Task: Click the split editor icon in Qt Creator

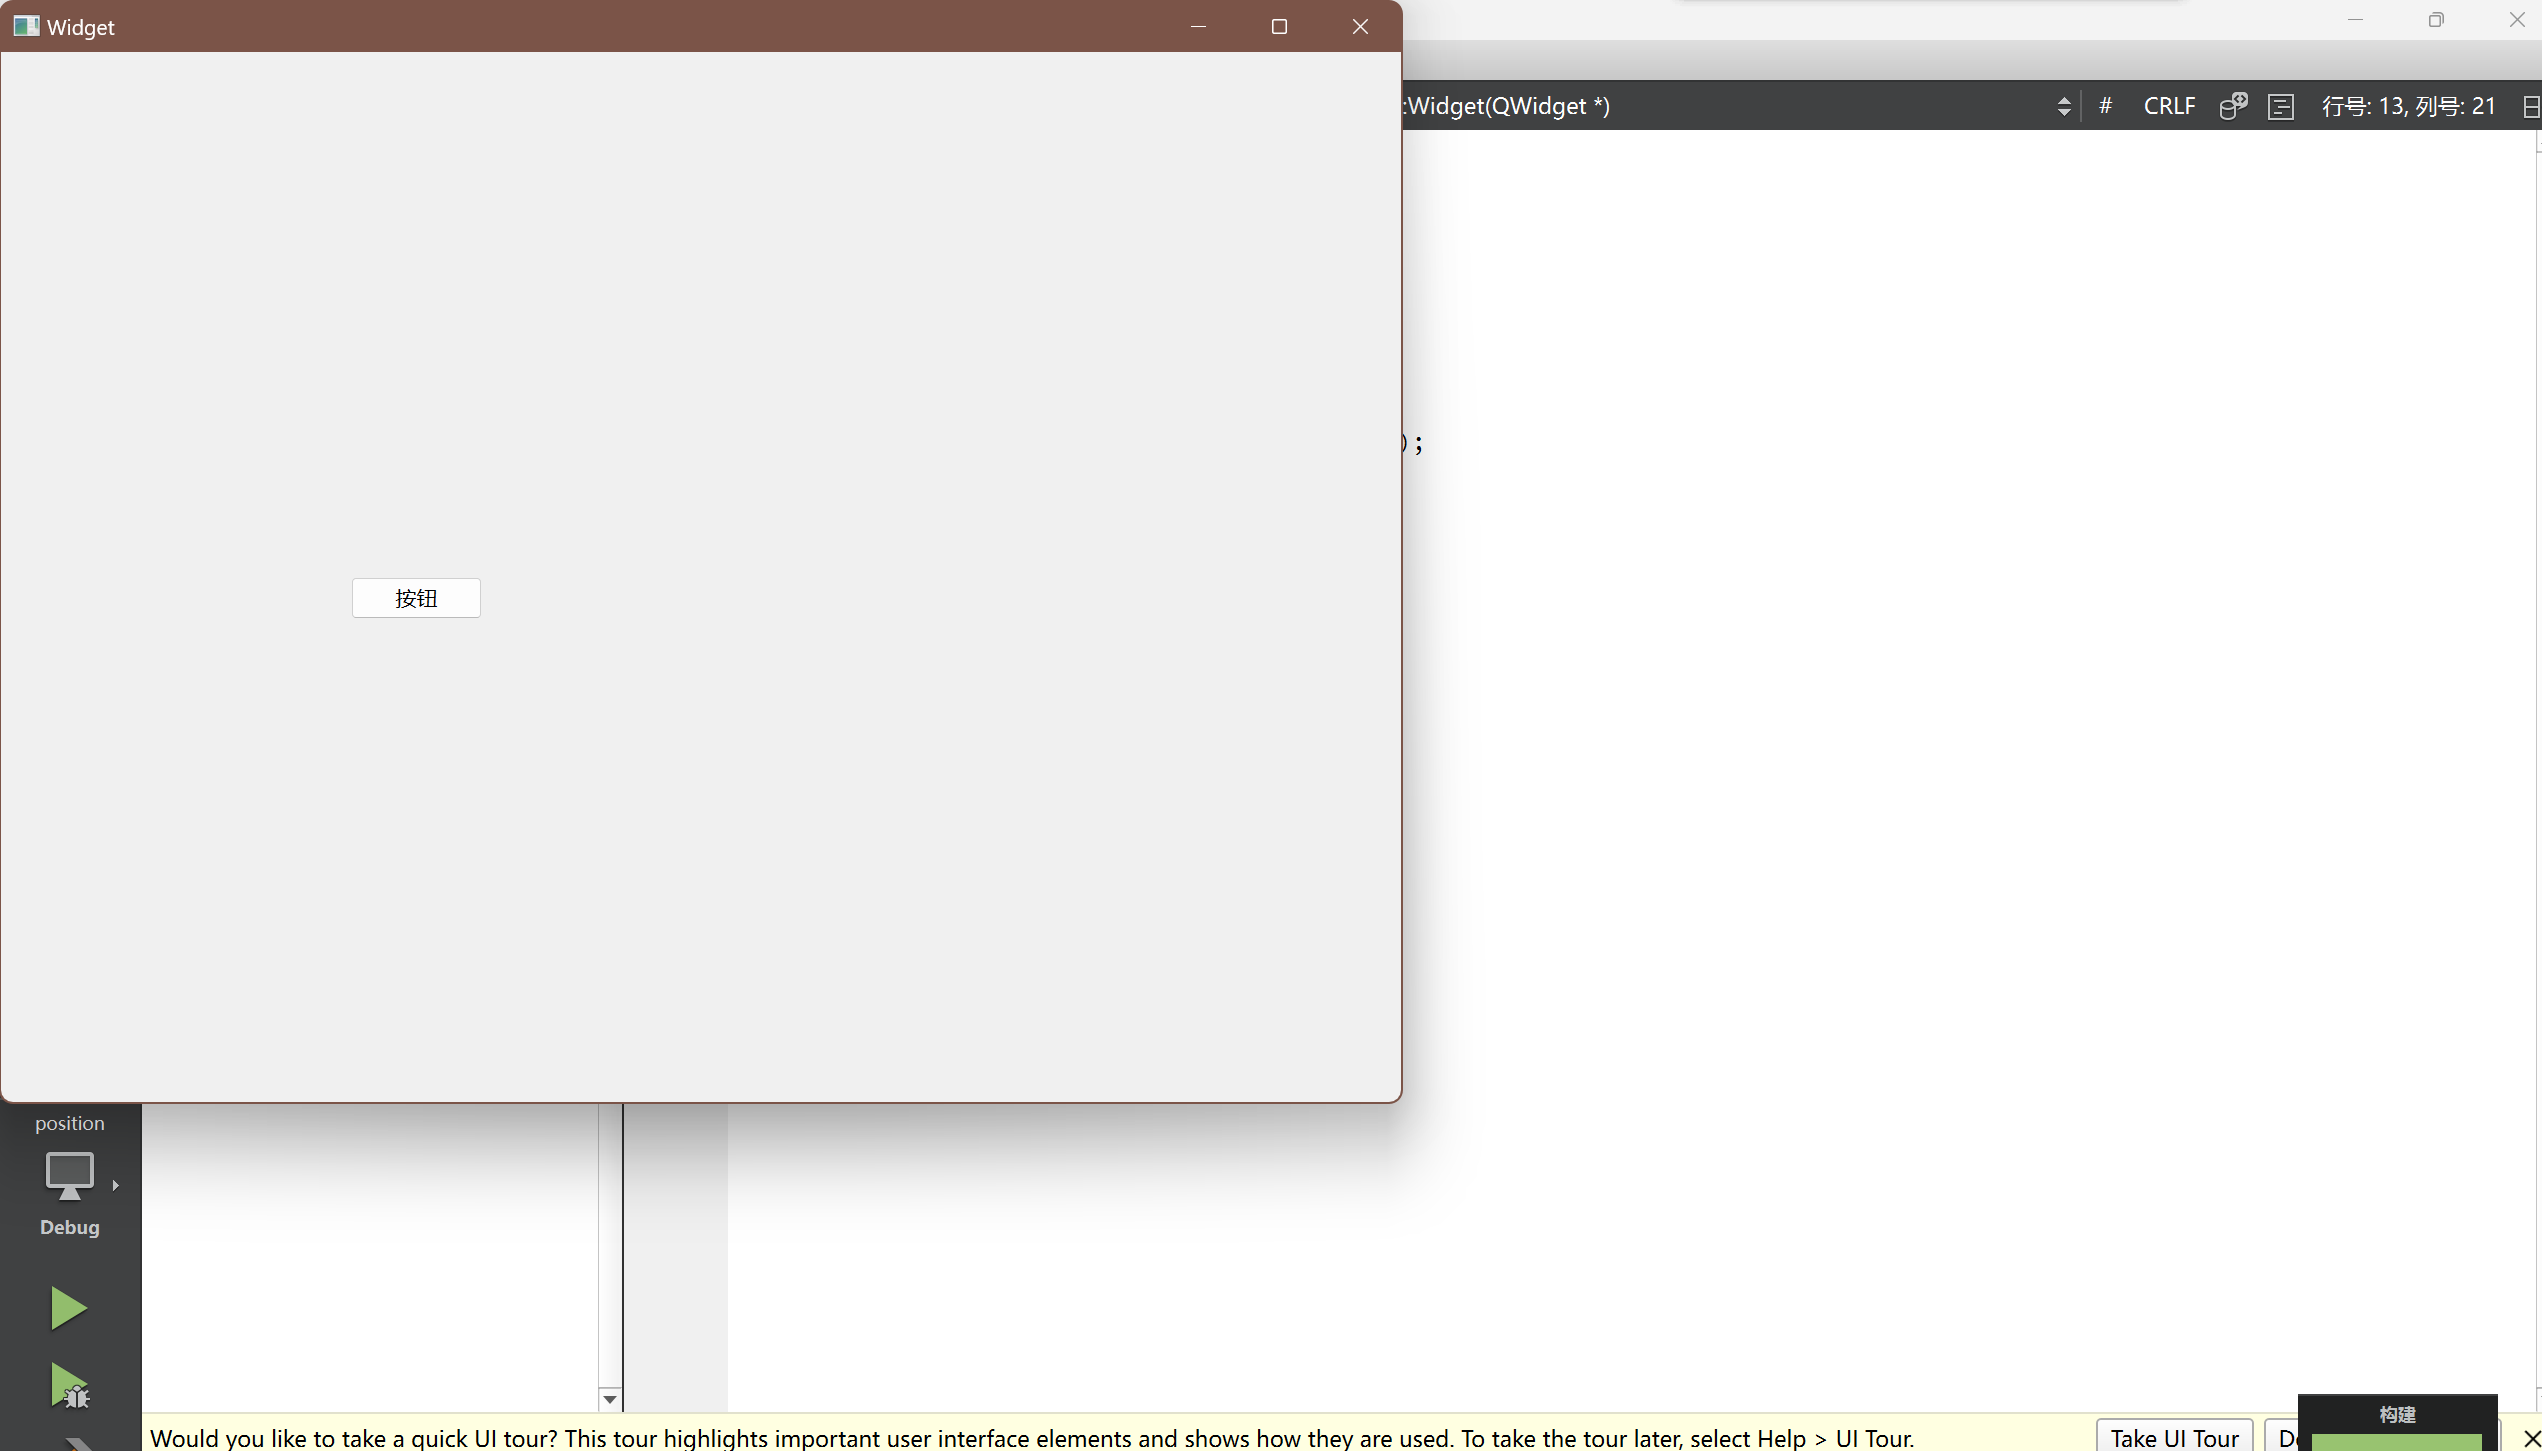Action: click(x=2531, y=106)
